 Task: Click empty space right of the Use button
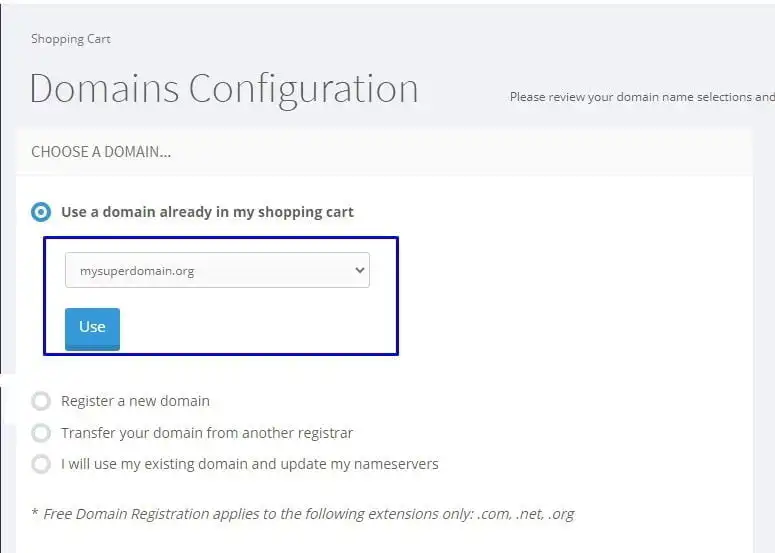point(250,328)
